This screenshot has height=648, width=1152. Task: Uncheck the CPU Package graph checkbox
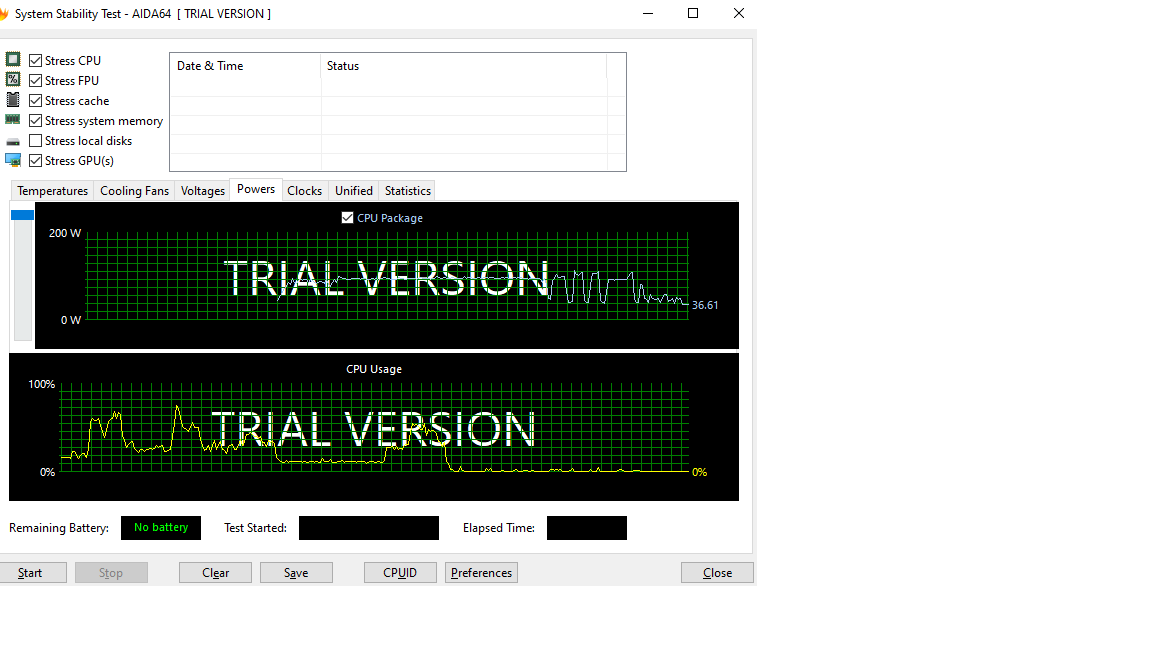(x=348, y=217)
